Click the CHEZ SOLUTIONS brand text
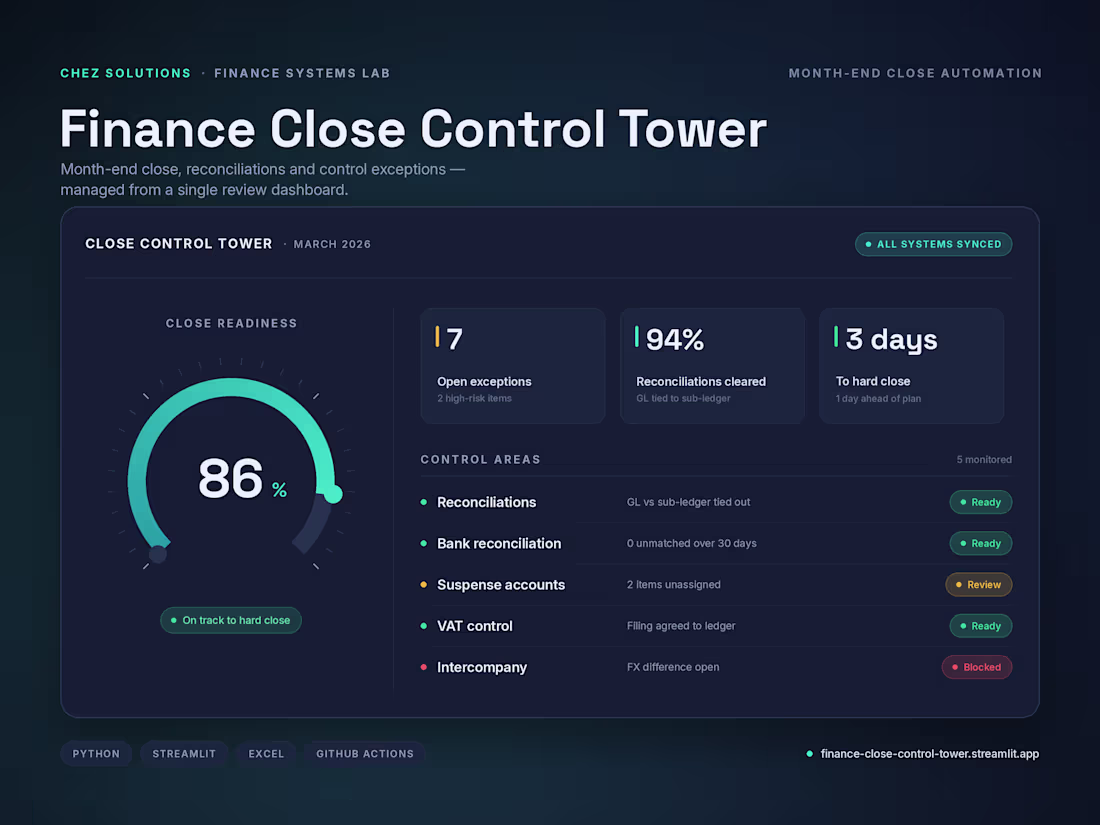This screenshot has height=825, width=1100. (126, 74)
